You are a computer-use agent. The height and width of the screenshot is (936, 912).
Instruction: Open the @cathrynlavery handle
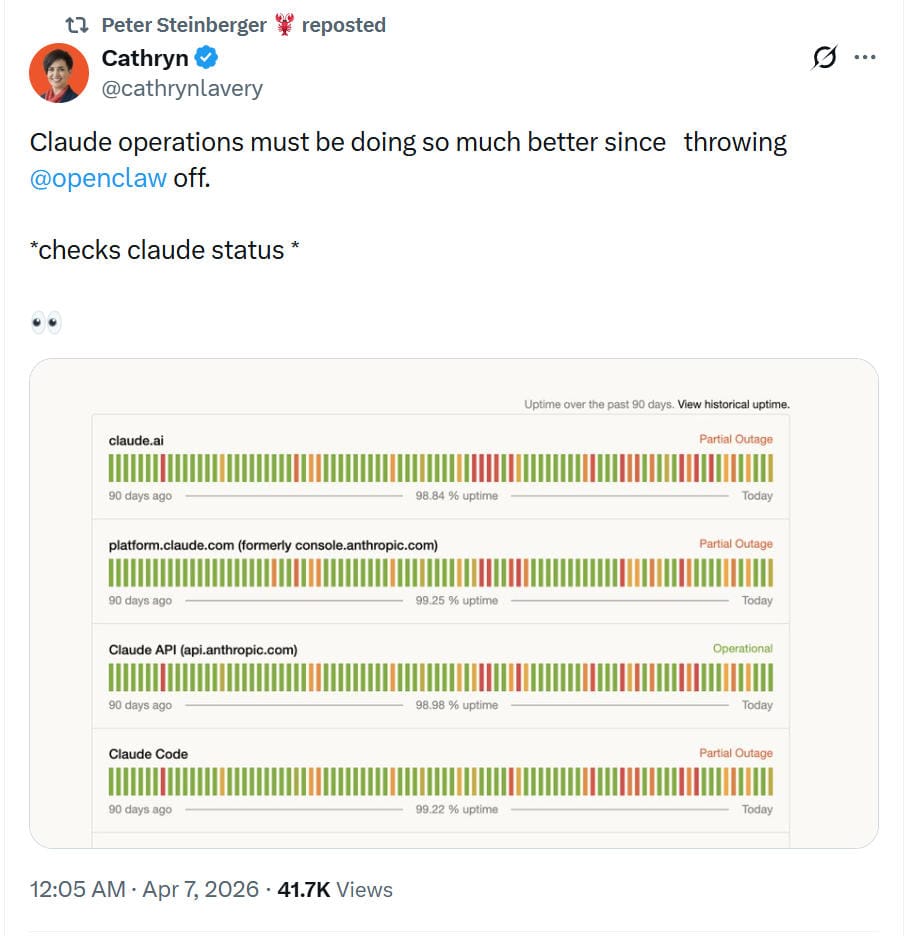click(182, 88)
